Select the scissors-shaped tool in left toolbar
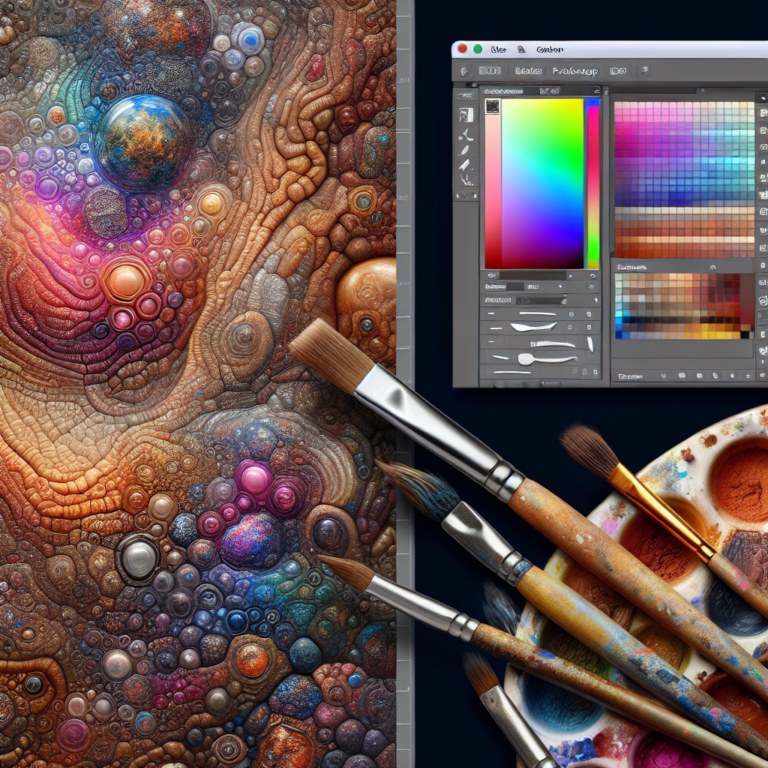768x768 pixels. tap(466, 135)
